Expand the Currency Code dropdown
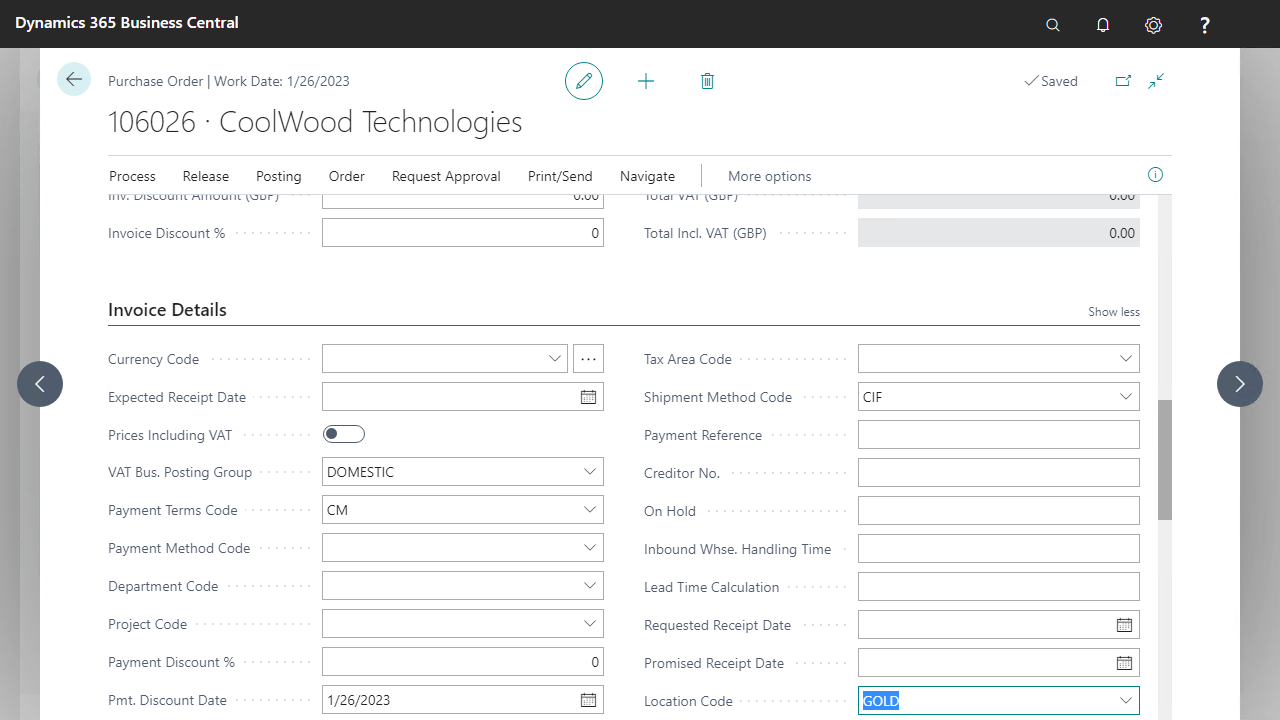This screenshot has height=720, width=1280. click(x=555, y=359)
